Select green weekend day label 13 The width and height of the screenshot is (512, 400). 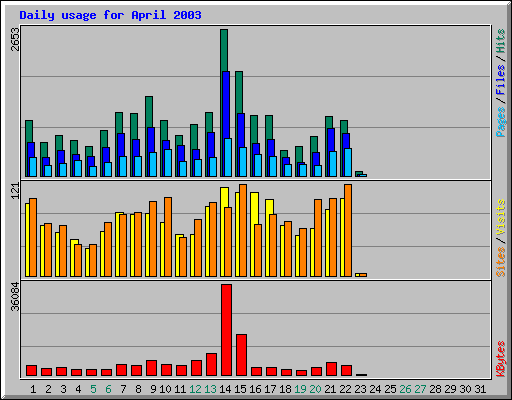click(210, 389)
